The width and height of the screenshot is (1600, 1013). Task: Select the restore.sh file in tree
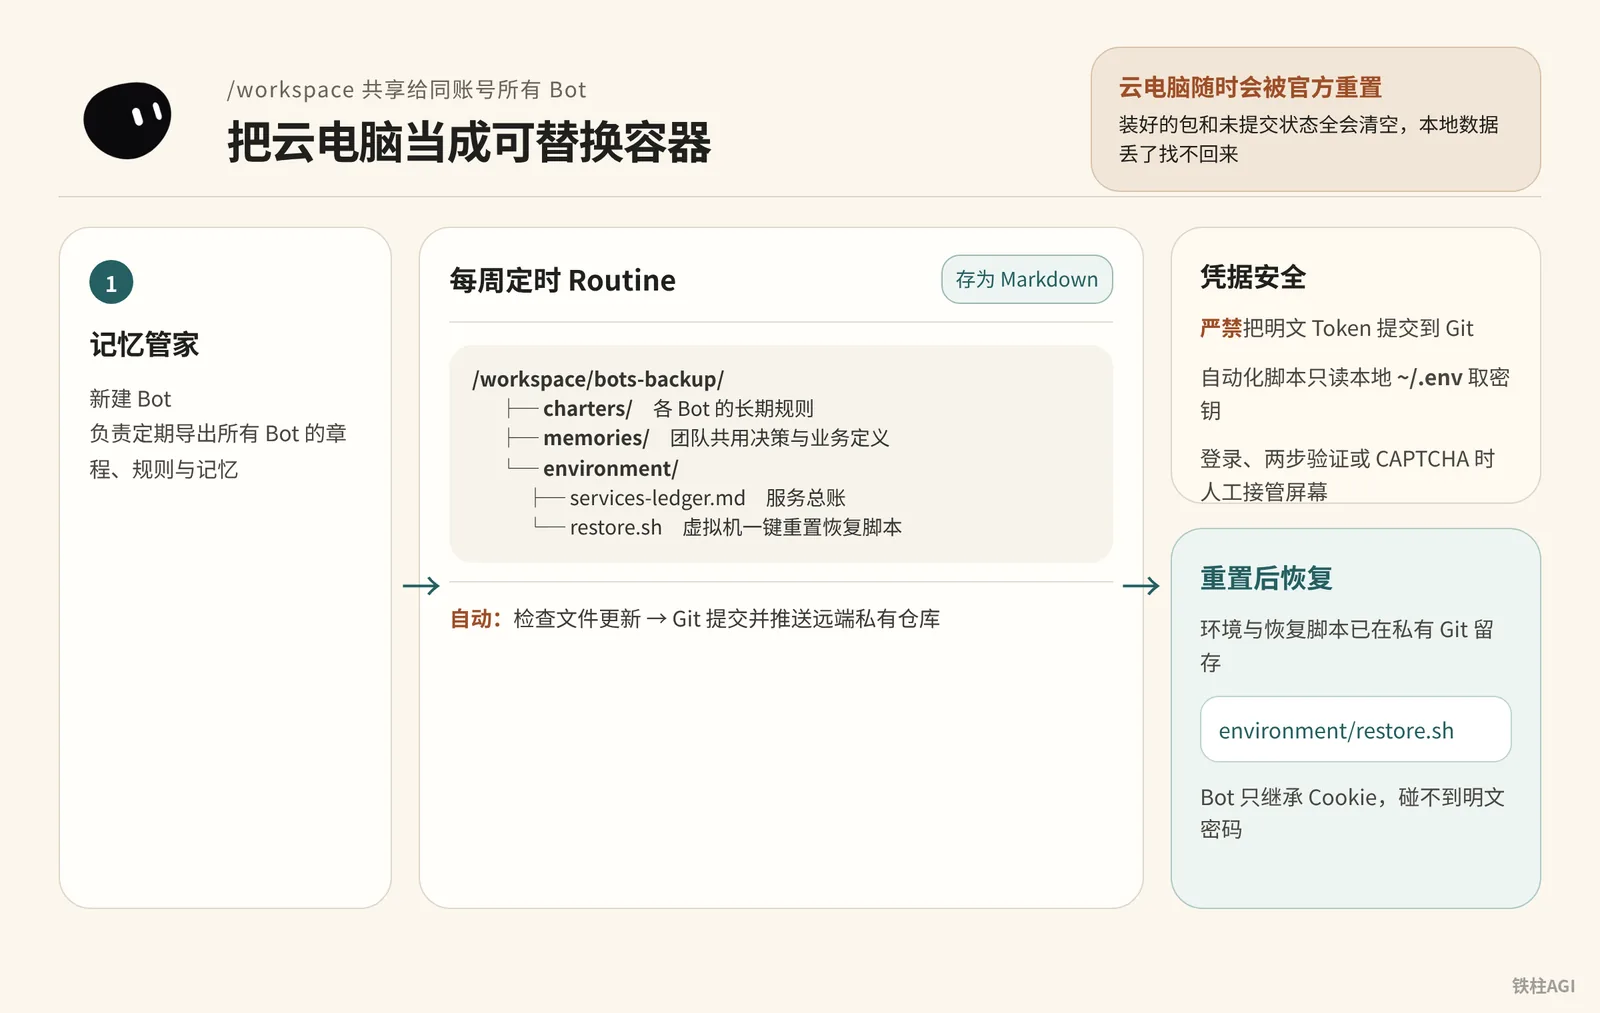(x=615, y=527)
